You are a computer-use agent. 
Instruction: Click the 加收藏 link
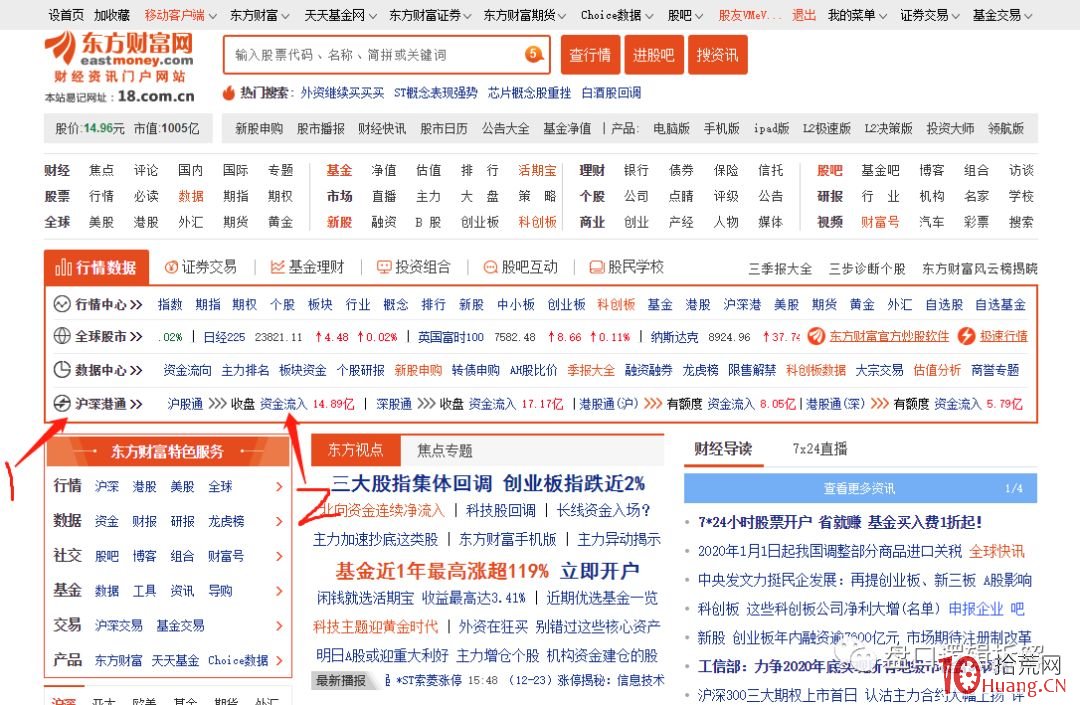pyautogui.click(x=112, y=15)
